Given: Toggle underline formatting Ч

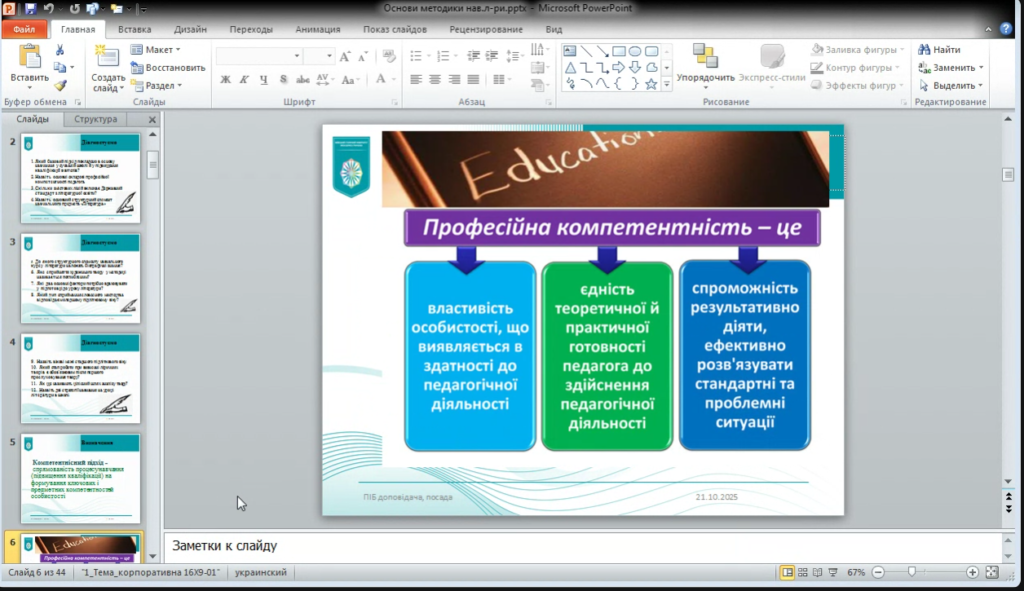Looking at the screenshot, I should tap(262, 80).
